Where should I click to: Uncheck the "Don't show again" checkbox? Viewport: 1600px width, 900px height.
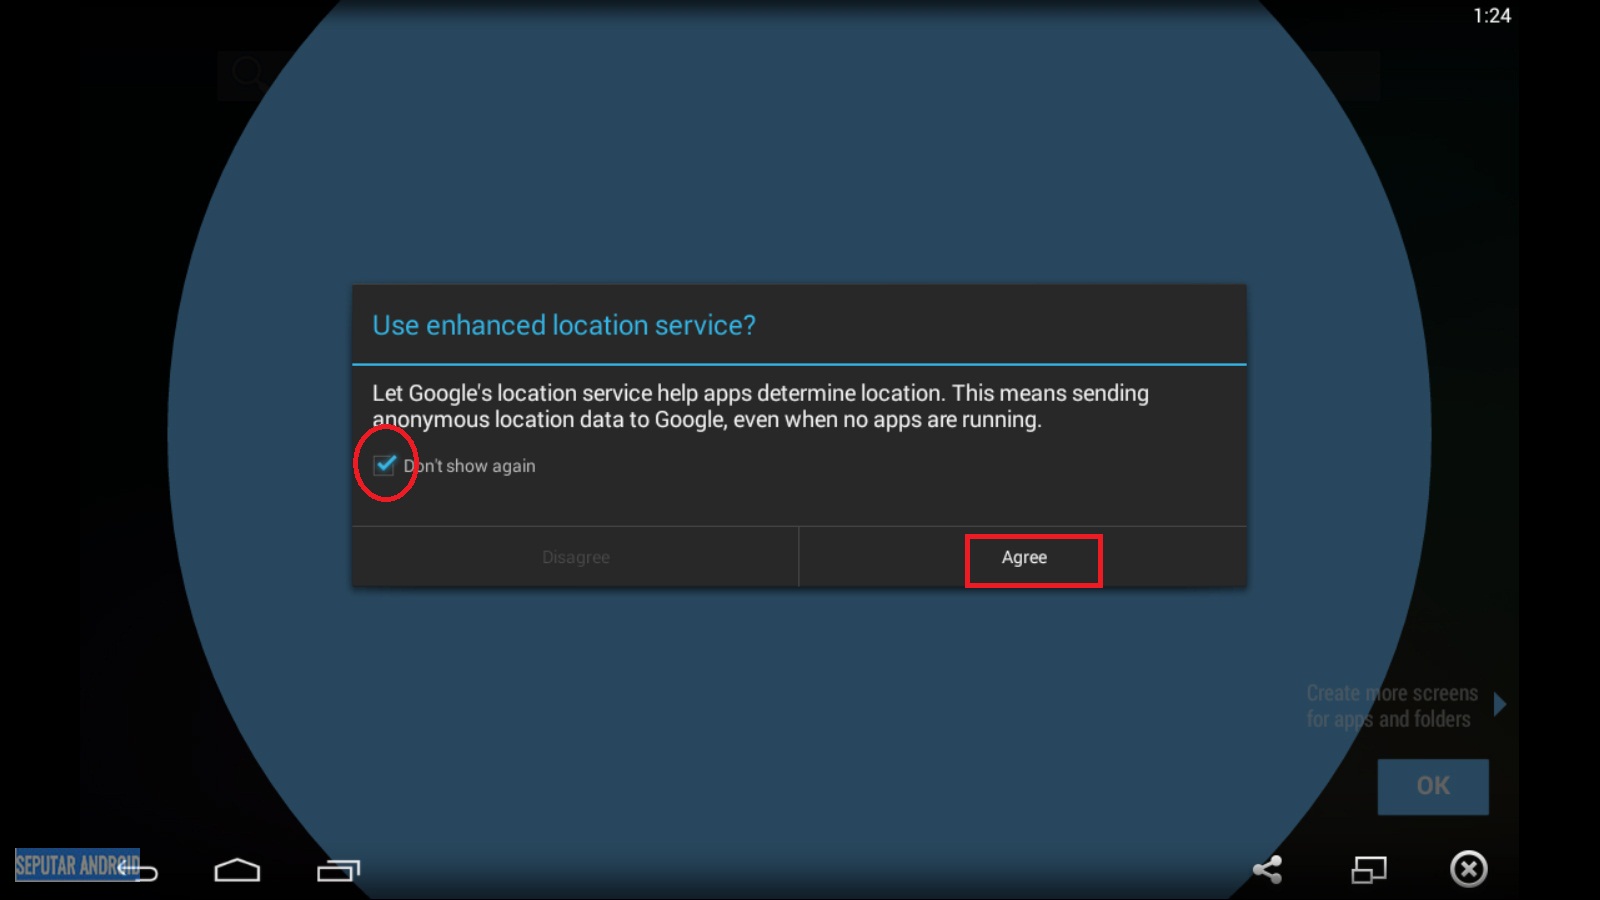click(x=385, y=465)
